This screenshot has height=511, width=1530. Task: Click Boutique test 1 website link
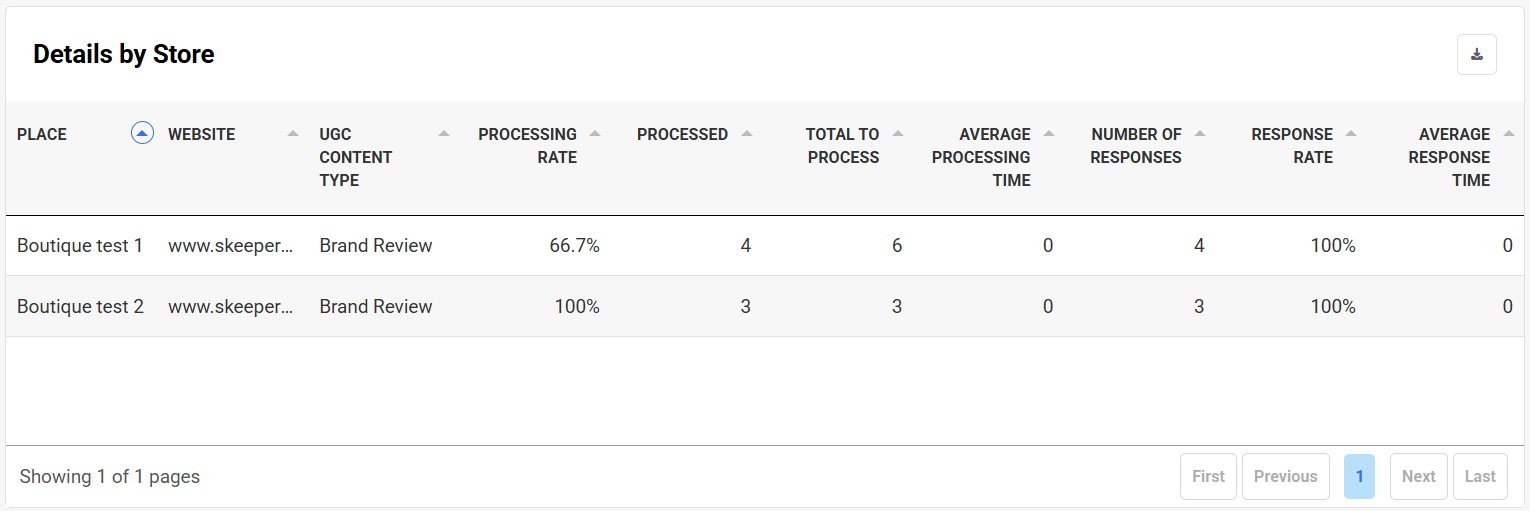tap(230, 246)
